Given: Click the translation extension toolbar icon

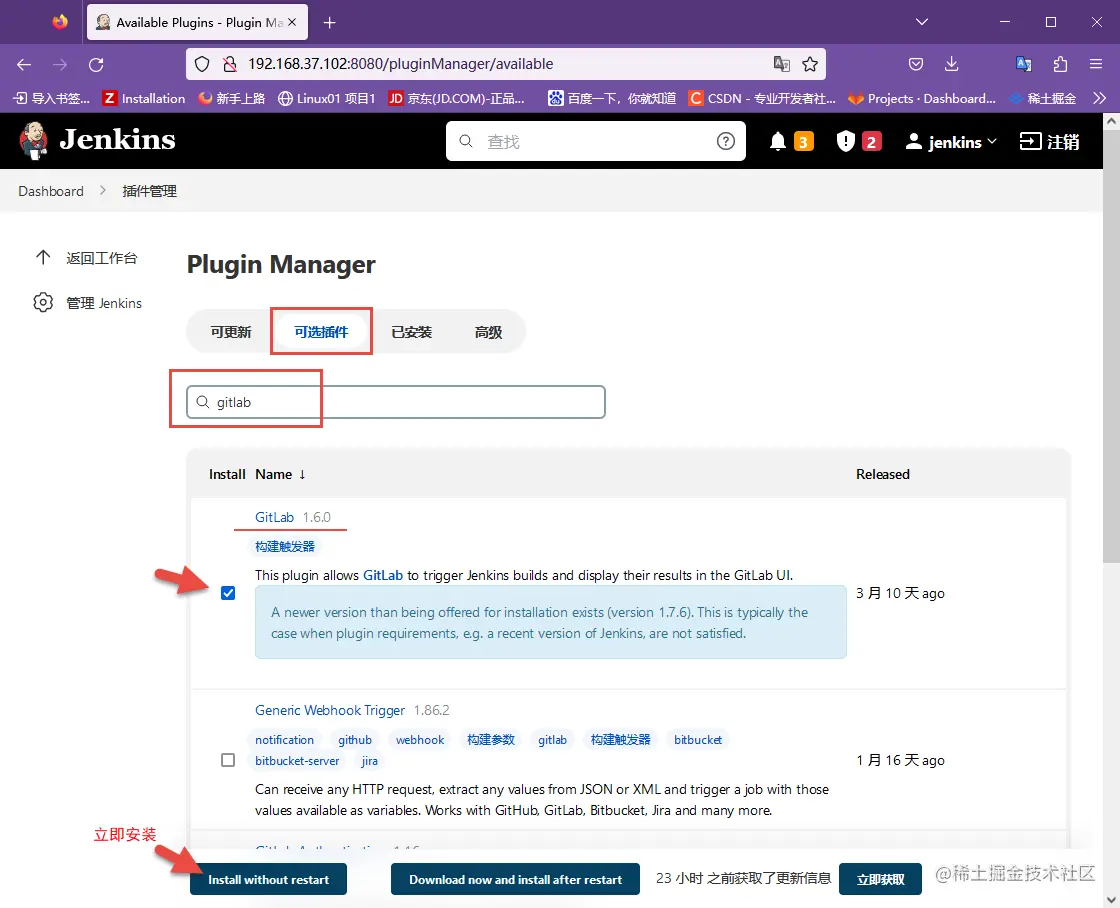Looking at the screenshot, I should pyautogui.click(x=1024, y=64).
